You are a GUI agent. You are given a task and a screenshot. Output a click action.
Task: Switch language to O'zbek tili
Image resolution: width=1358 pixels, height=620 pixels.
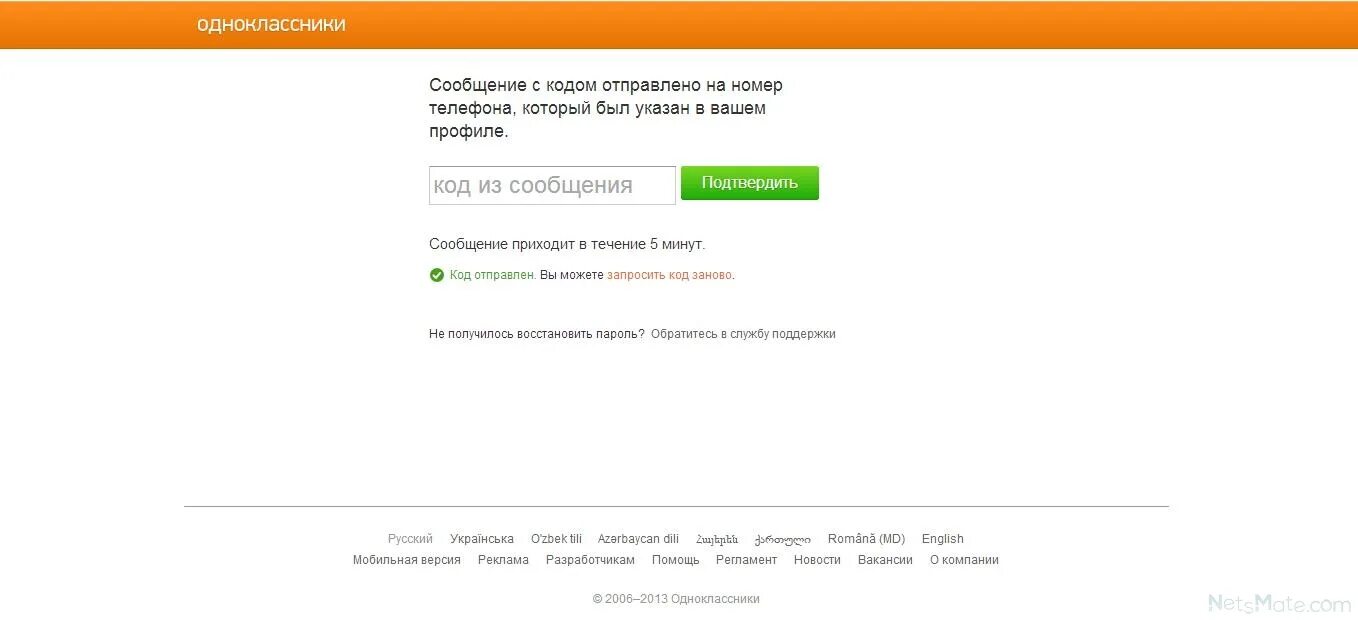pyautogui.click(x=556, y=538)
